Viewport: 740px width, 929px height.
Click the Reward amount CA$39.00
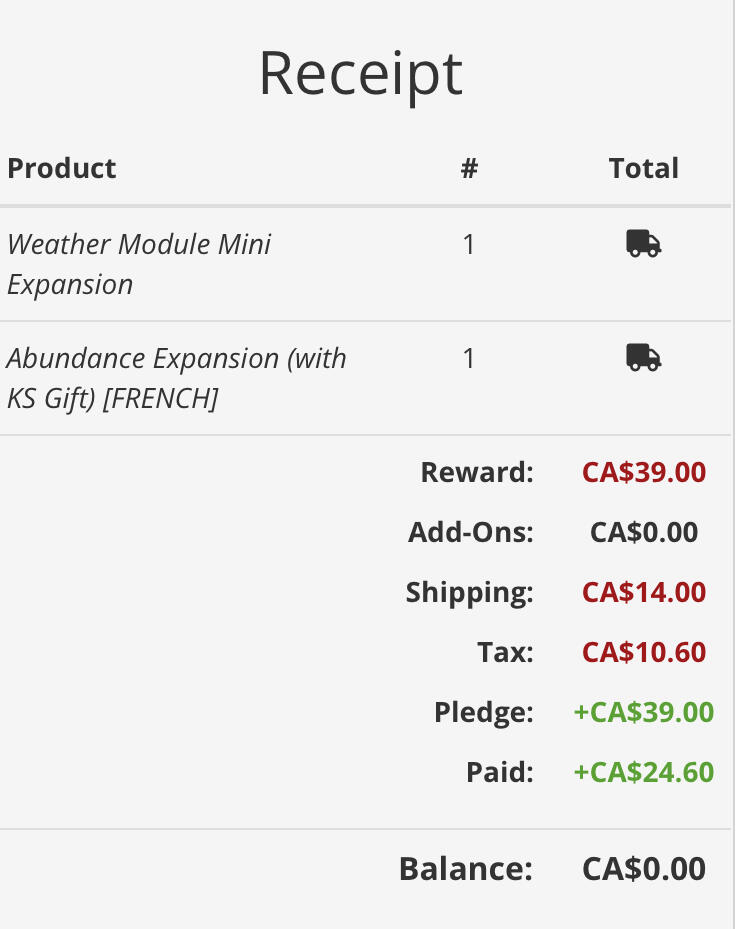(644, 472)
